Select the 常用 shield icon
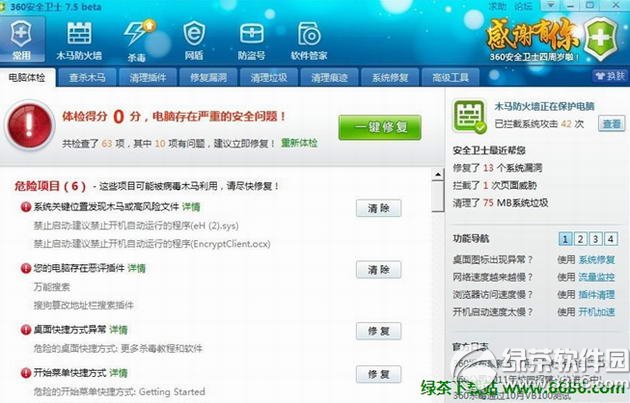Image resolution: width=630 pixels, height=403 pixels. tap(22, 34)
